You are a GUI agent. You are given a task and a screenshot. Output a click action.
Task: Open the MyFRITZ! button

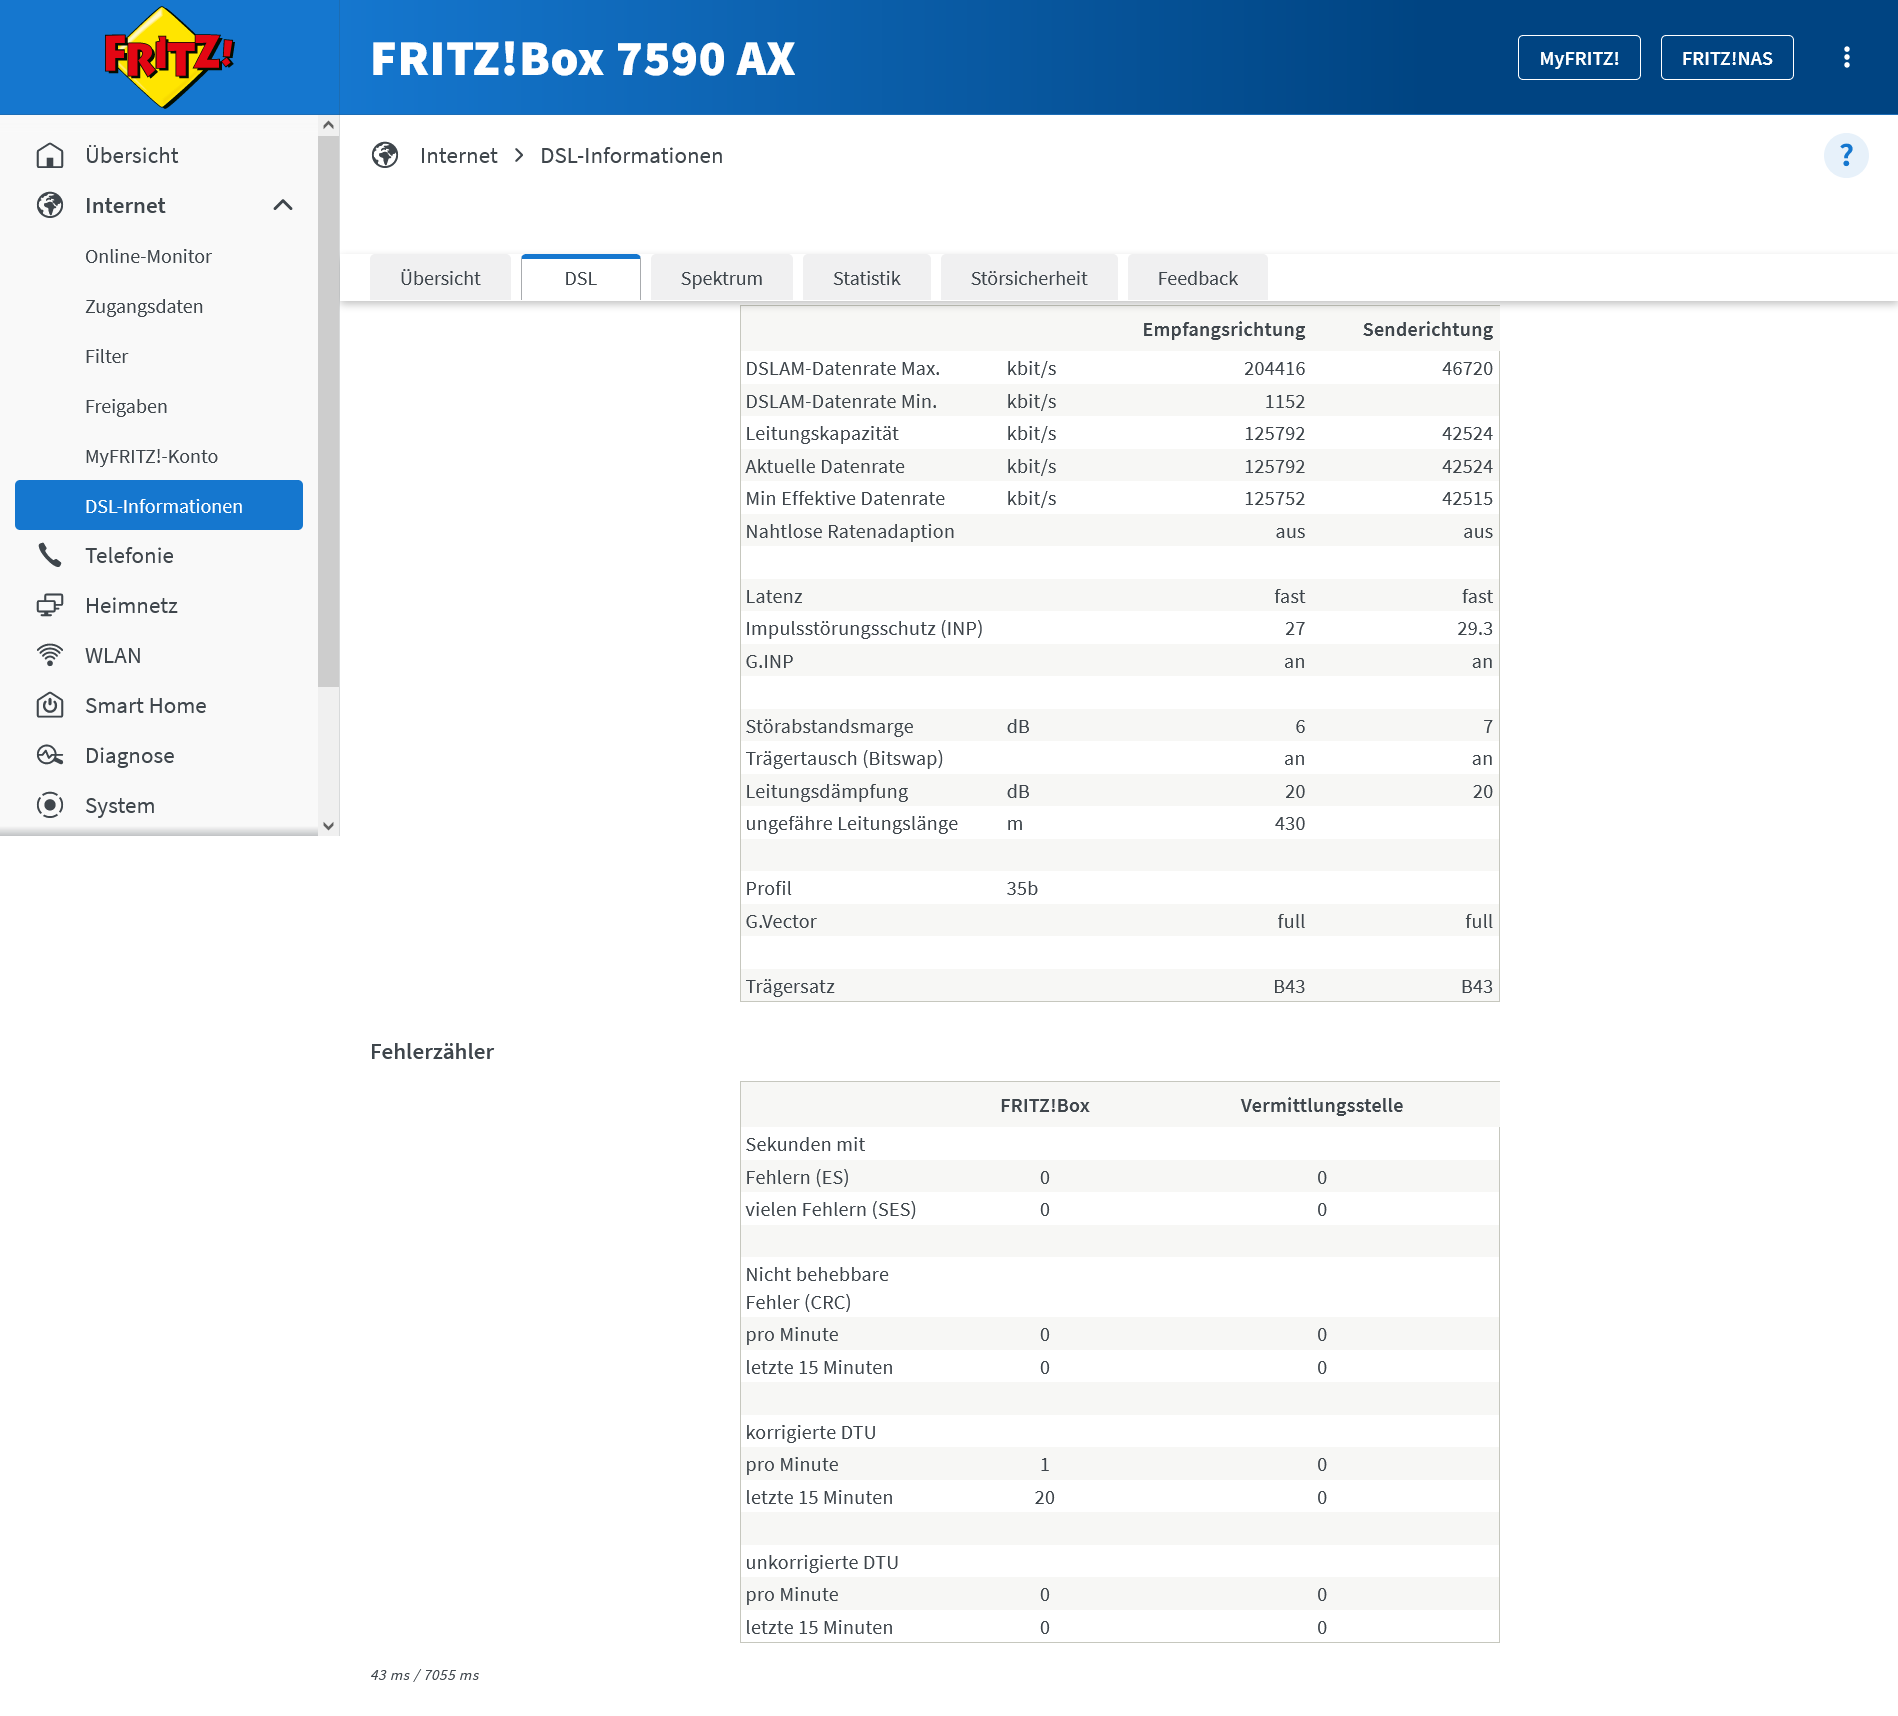coord(1579,58)
